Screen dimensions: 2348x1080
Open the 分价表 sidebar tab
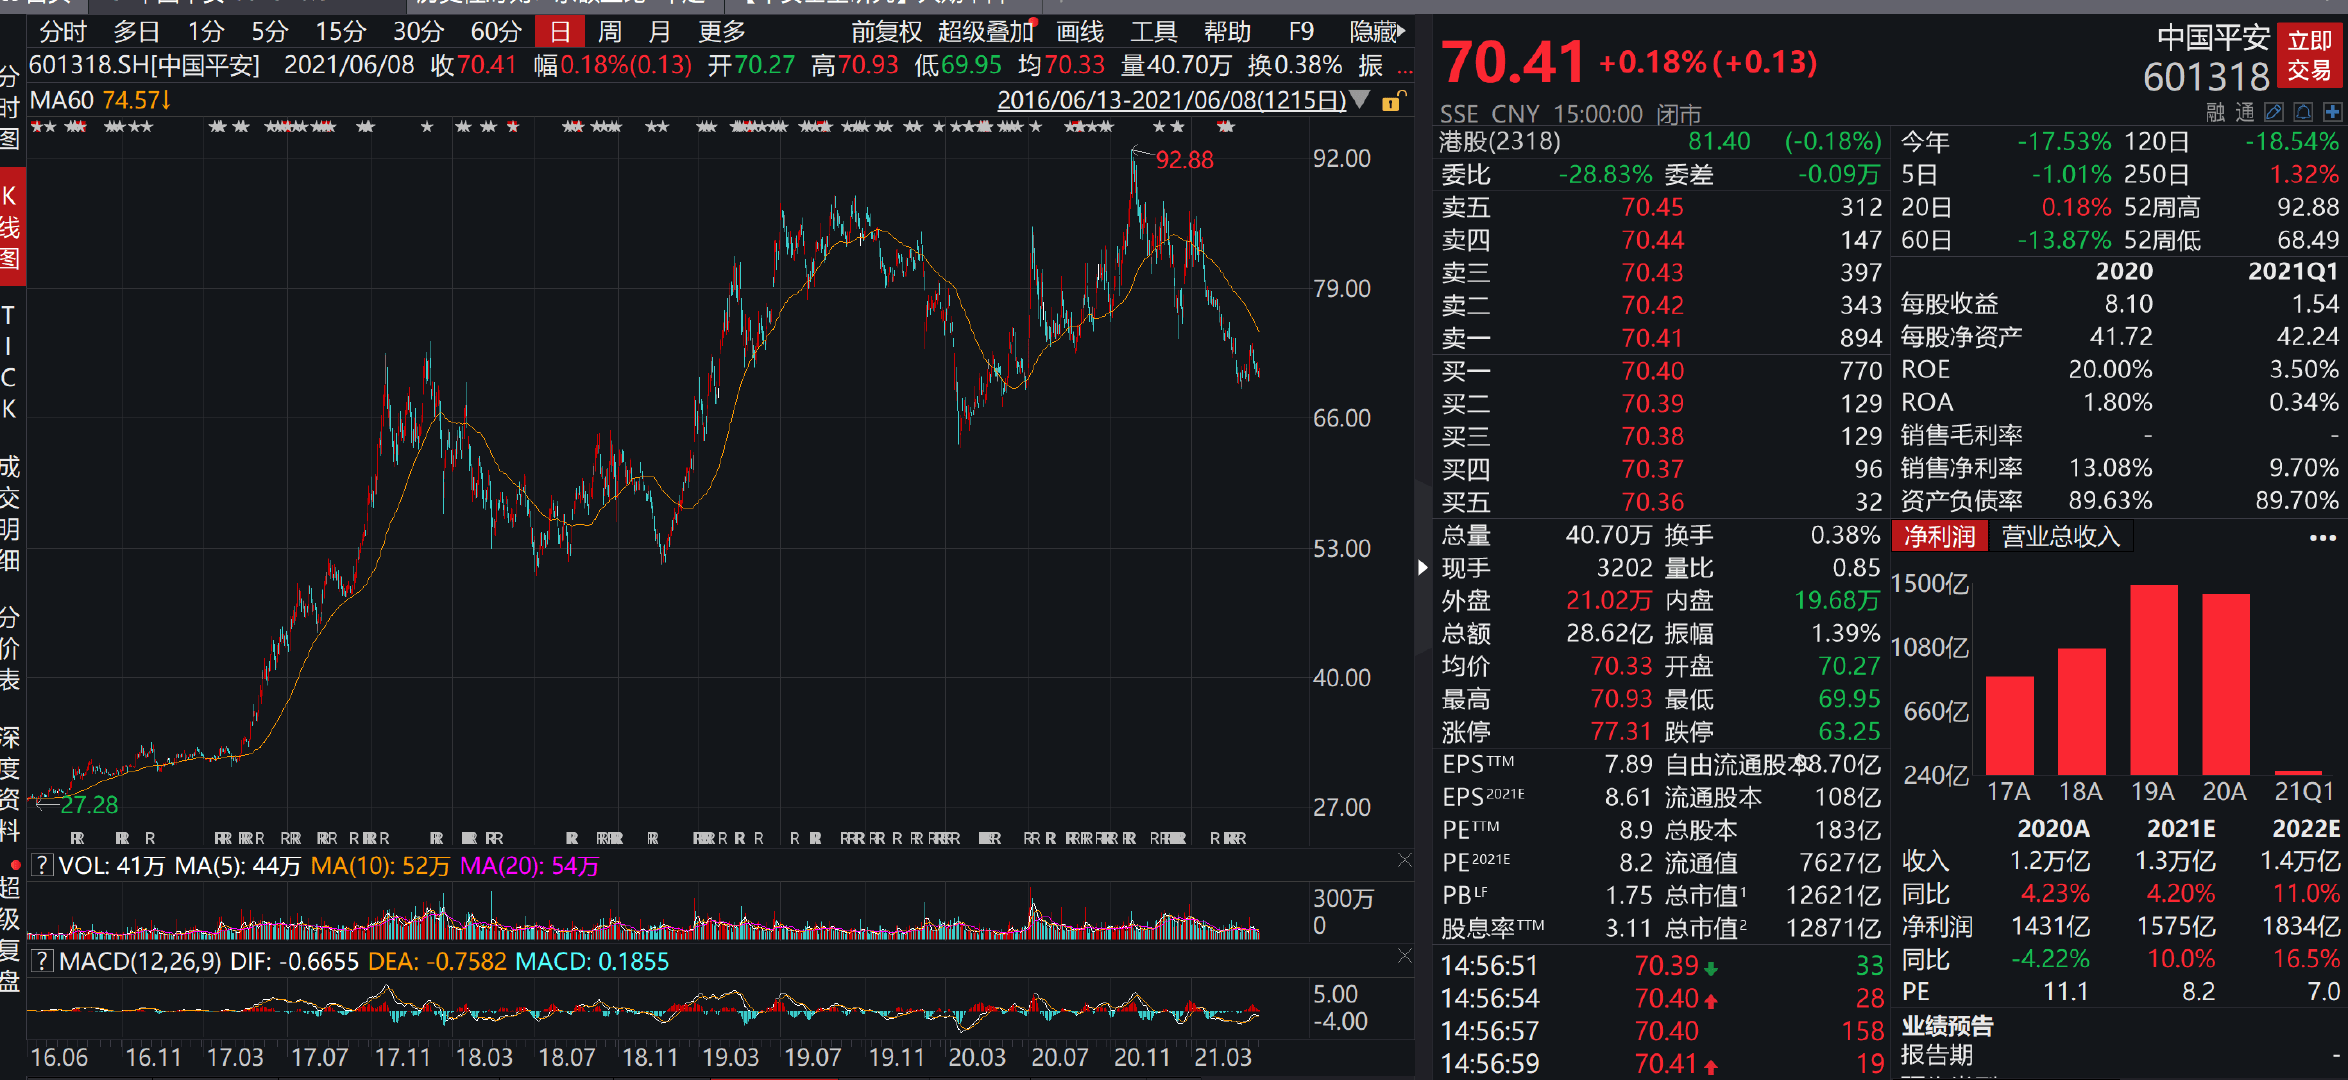(10, 648)
